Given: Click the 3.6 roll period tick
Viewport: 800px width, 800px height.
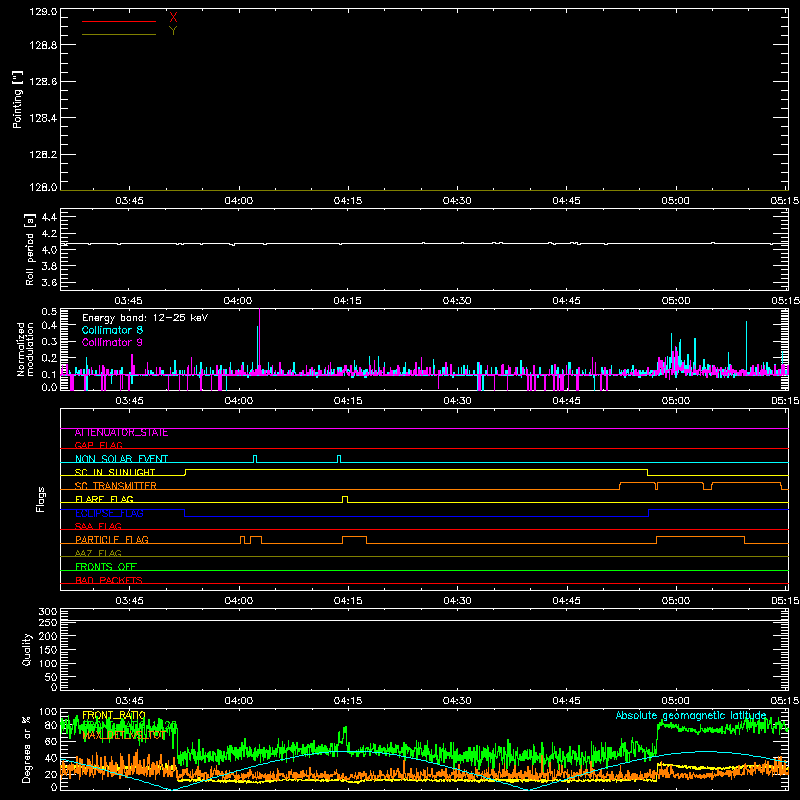Looking at the screenshot, I should coord(49,282).
